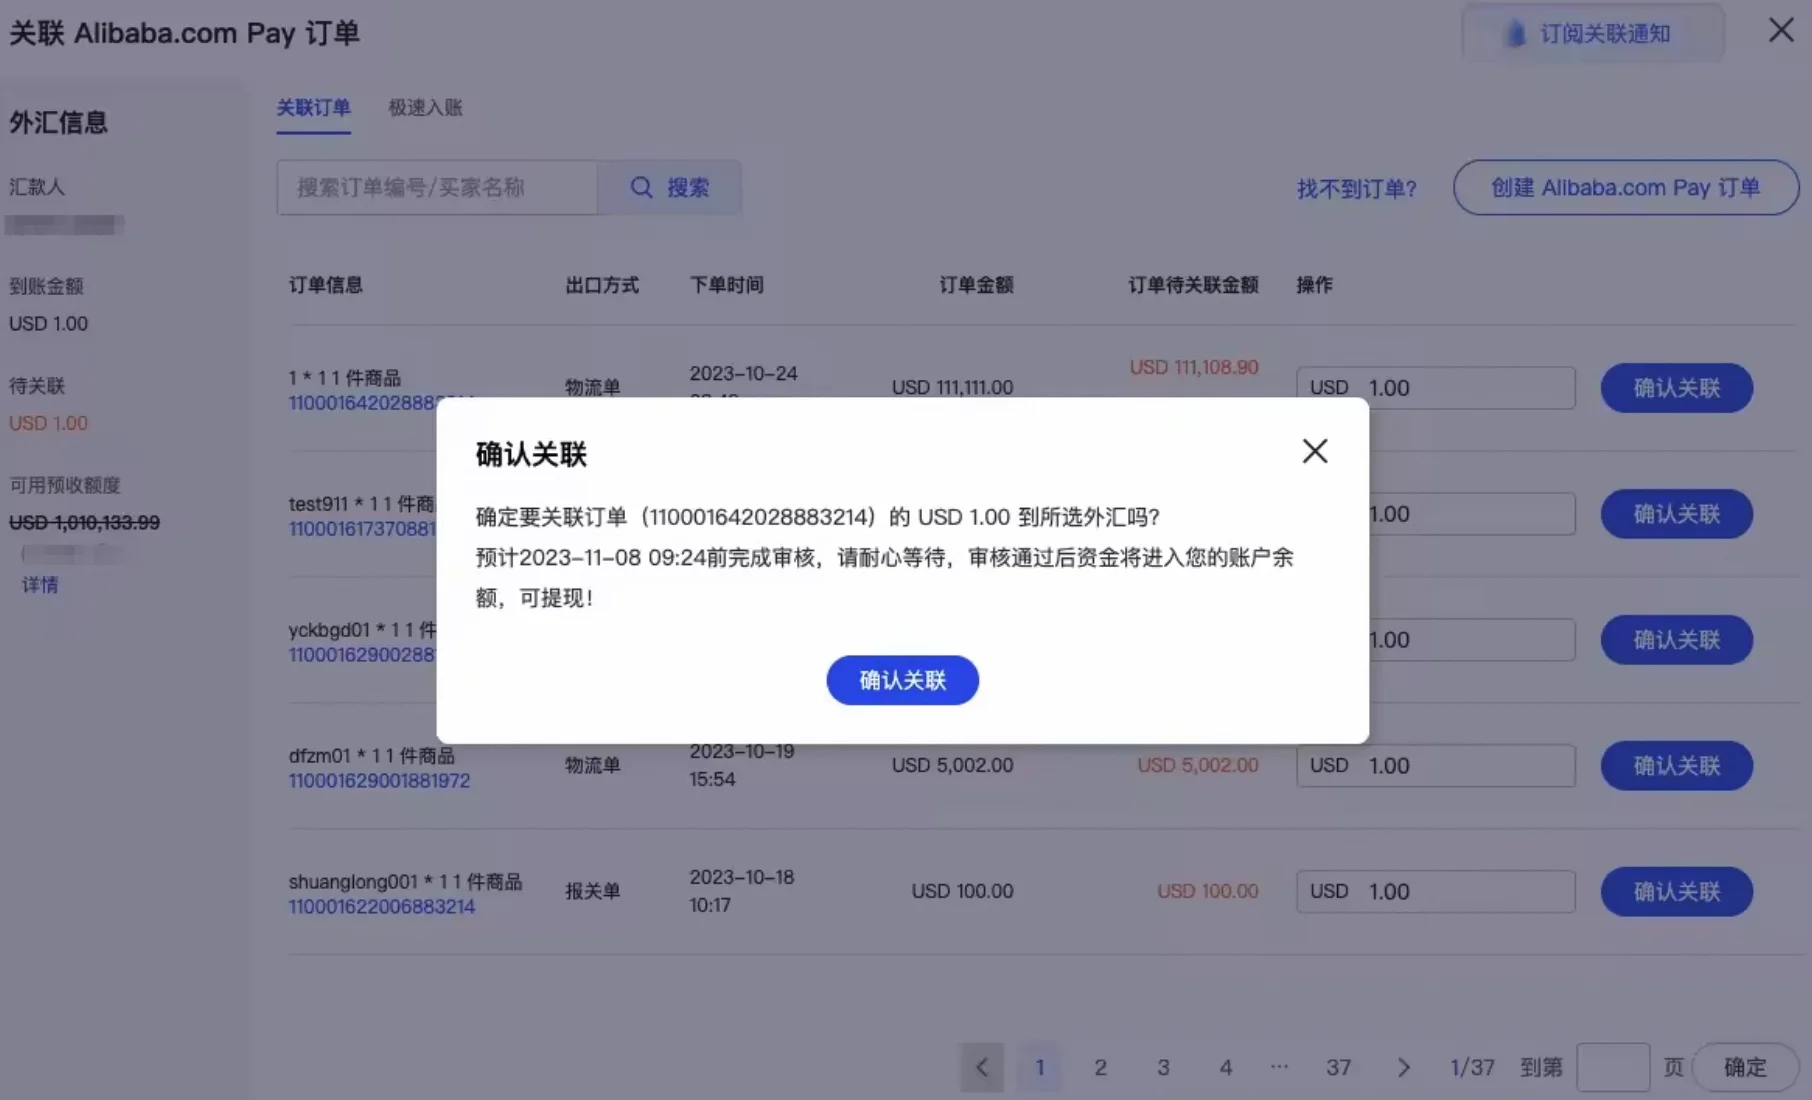Open order link 110001629001881972
1812x1100 pixels.
tap(379, 781)
